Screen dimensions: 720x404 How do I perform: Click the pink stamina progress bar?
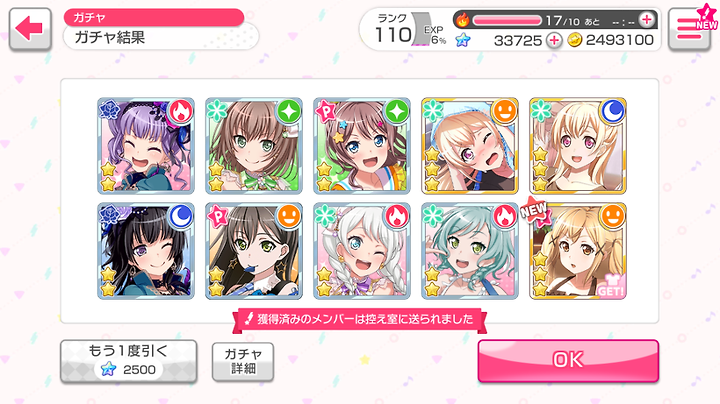pyautogui.click(x=507, y=20)
